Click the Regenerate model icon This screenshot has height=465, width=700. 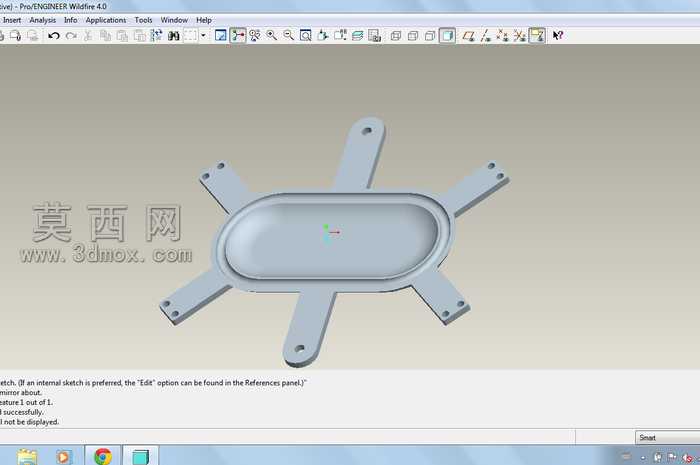[156, 36]
